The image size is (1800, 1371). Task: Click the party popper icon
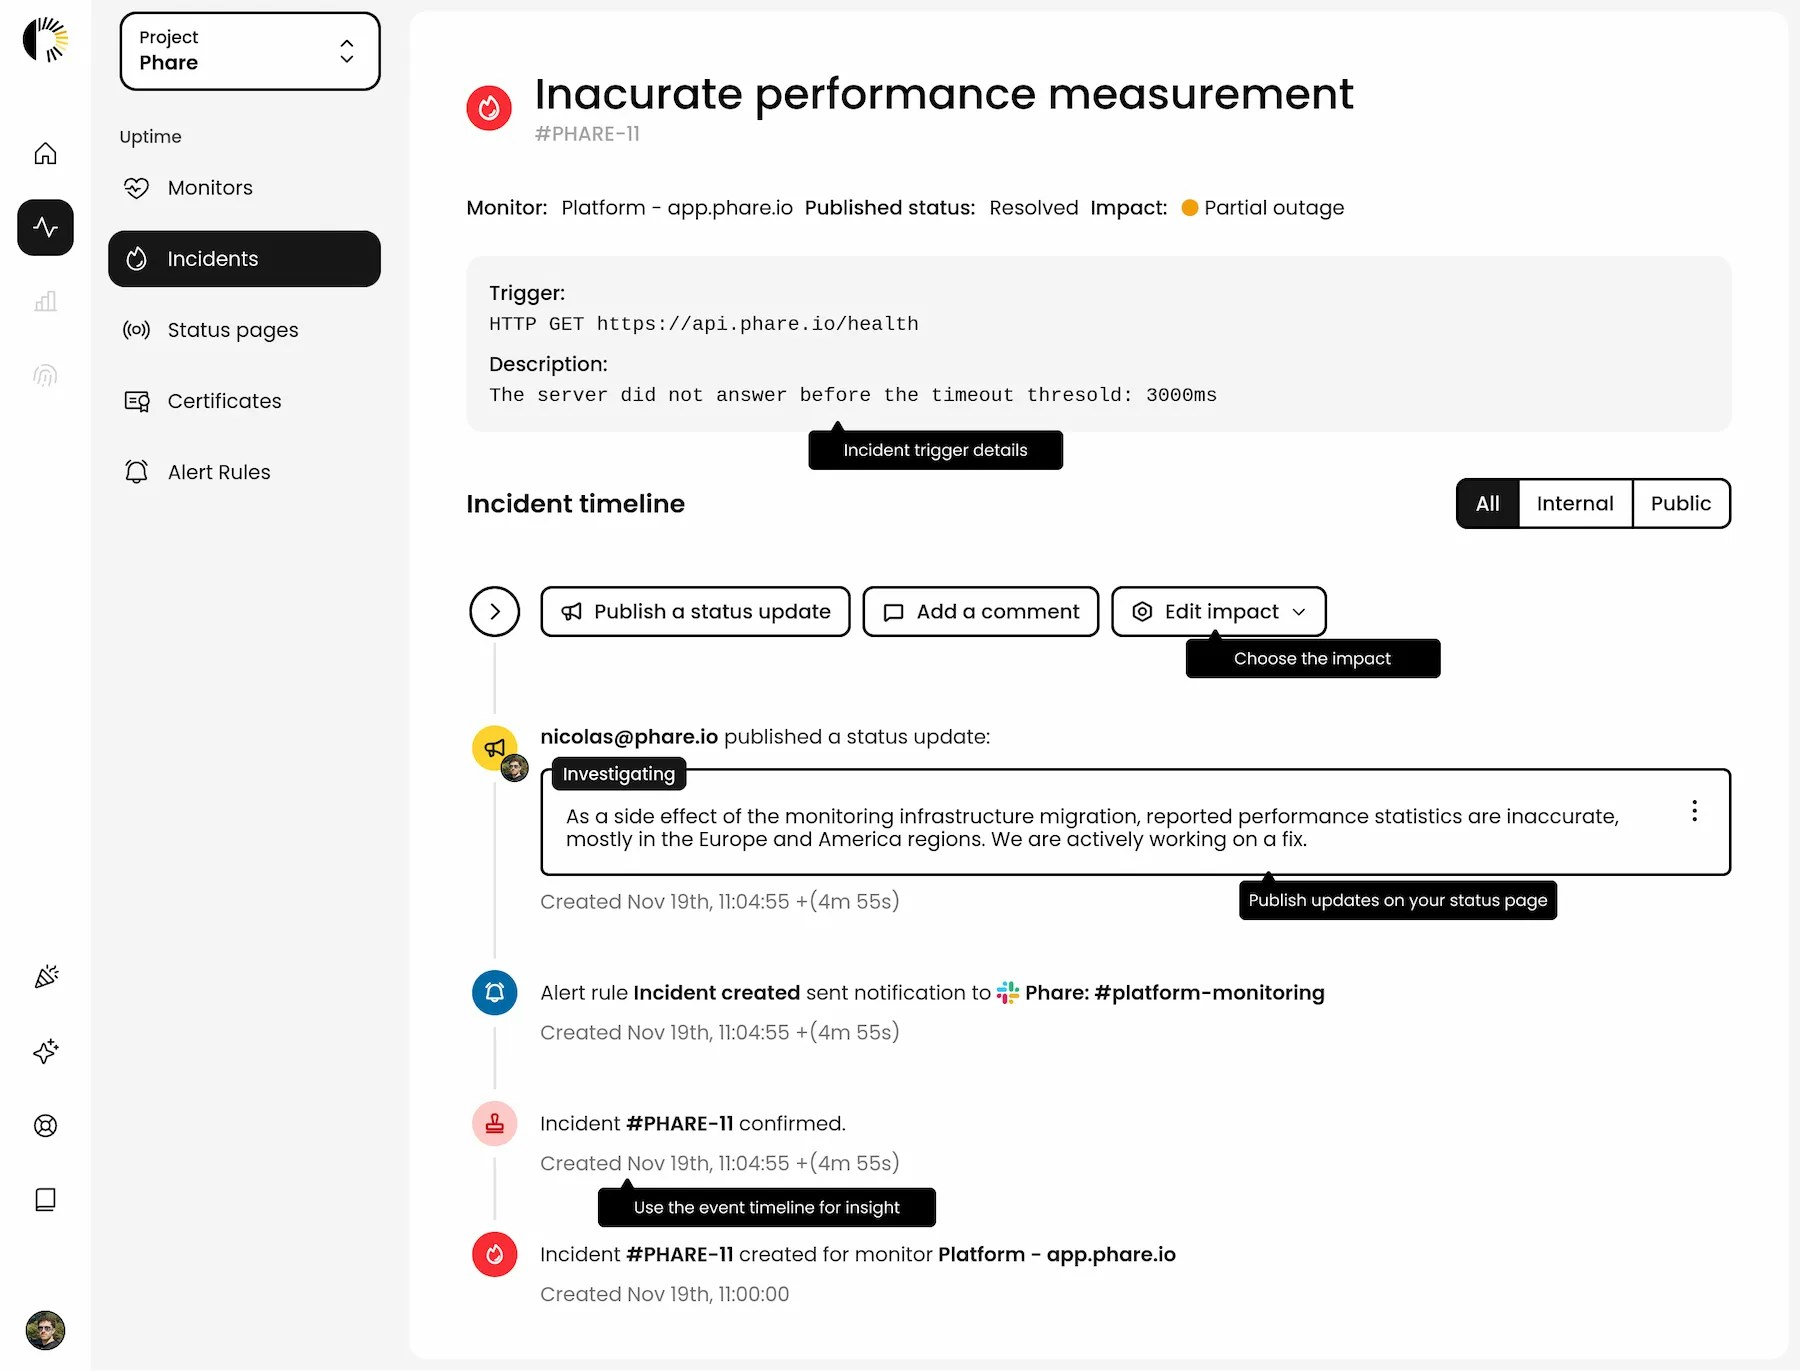pyautogui.click(x=45, y=977)
